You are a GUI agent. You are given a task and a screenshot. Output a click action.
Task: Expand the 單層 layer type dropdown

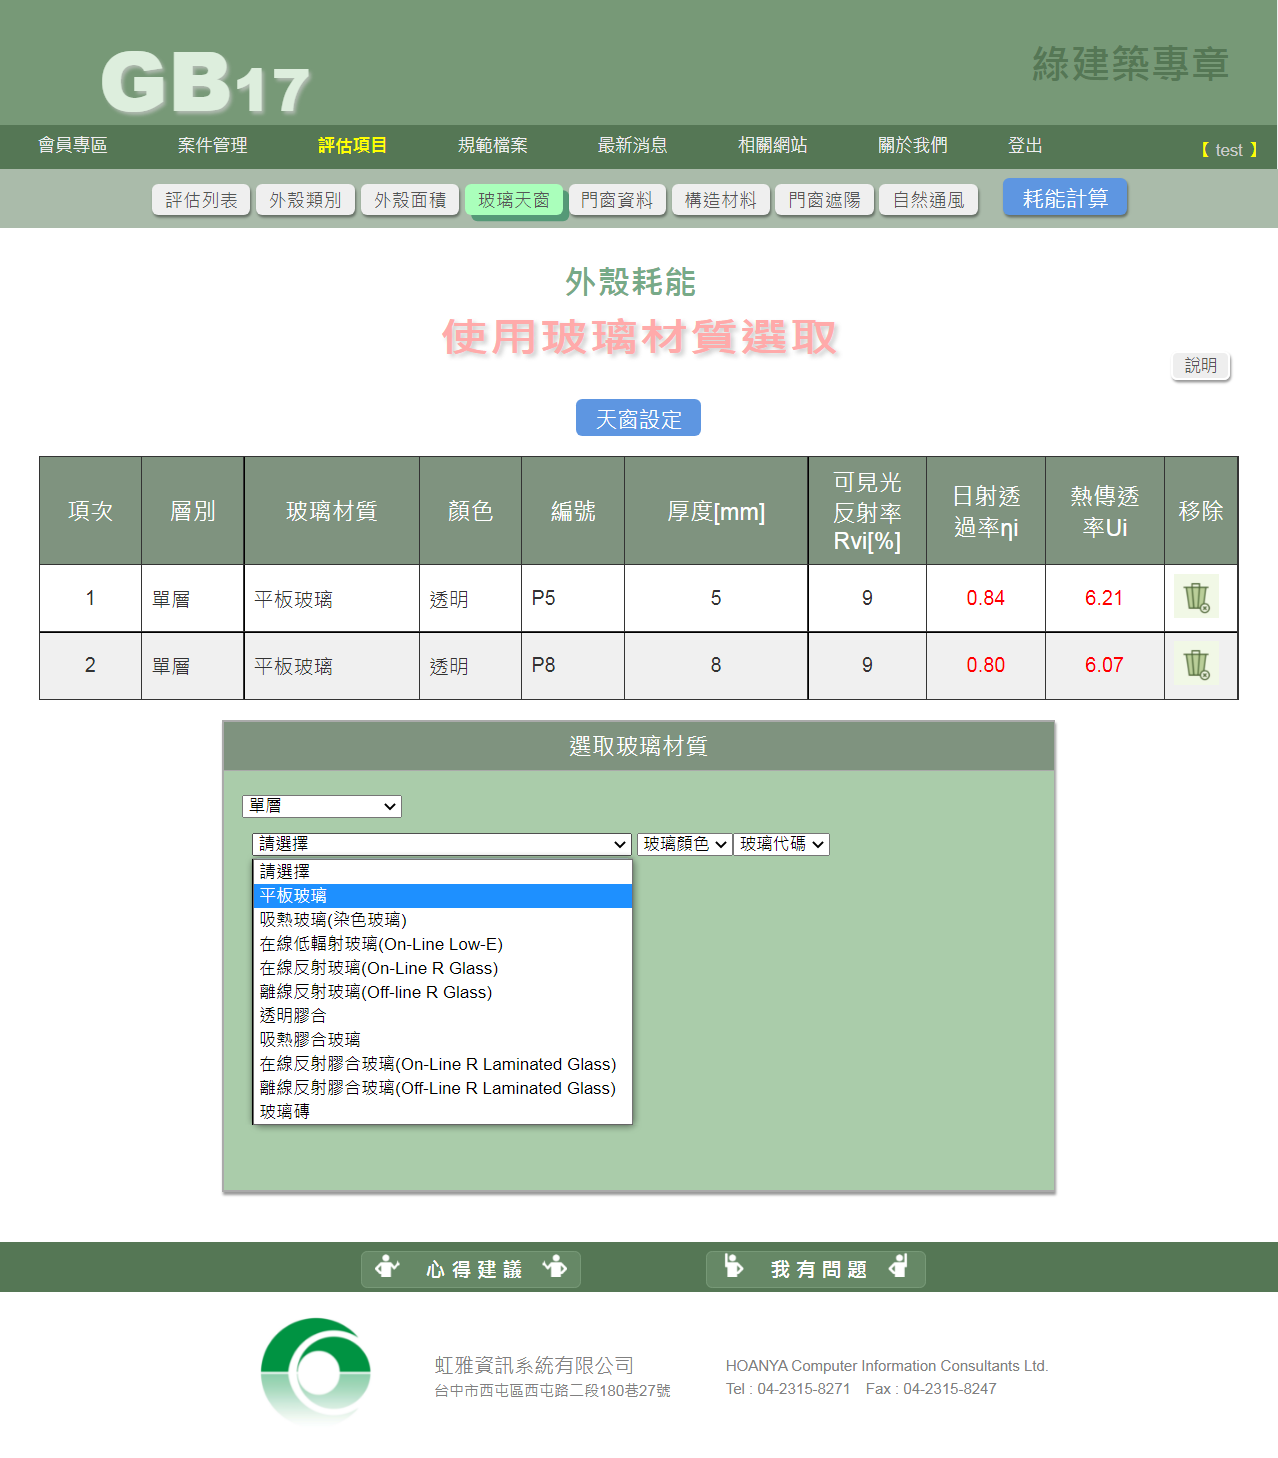[x=322, y=806]
